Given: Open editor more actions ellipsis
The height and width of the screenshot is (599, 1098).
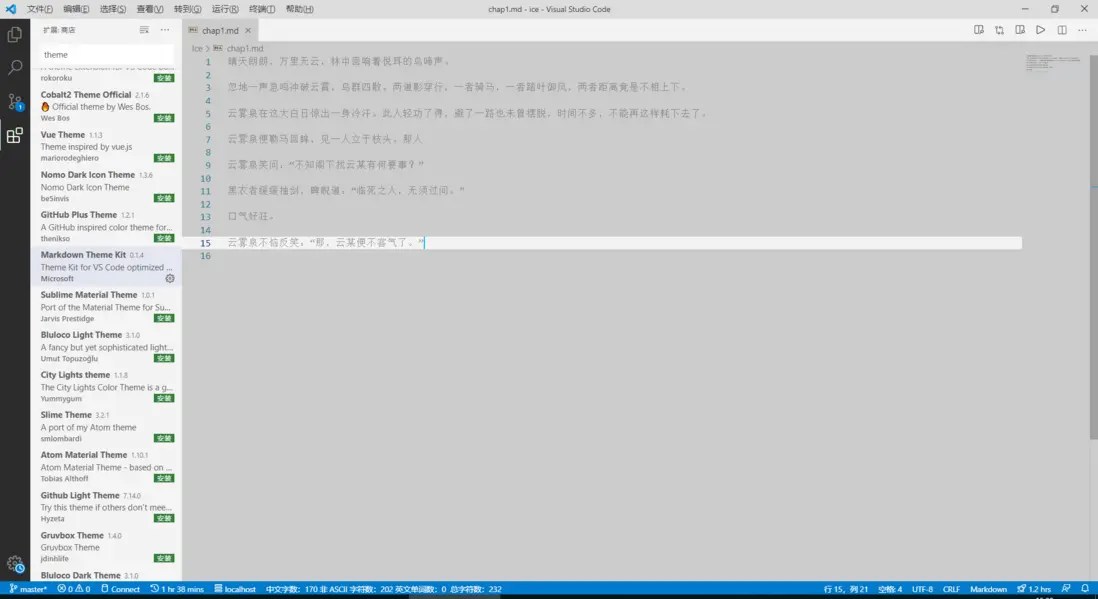Looking at the screenshot, I should [x=1082, y=30].
